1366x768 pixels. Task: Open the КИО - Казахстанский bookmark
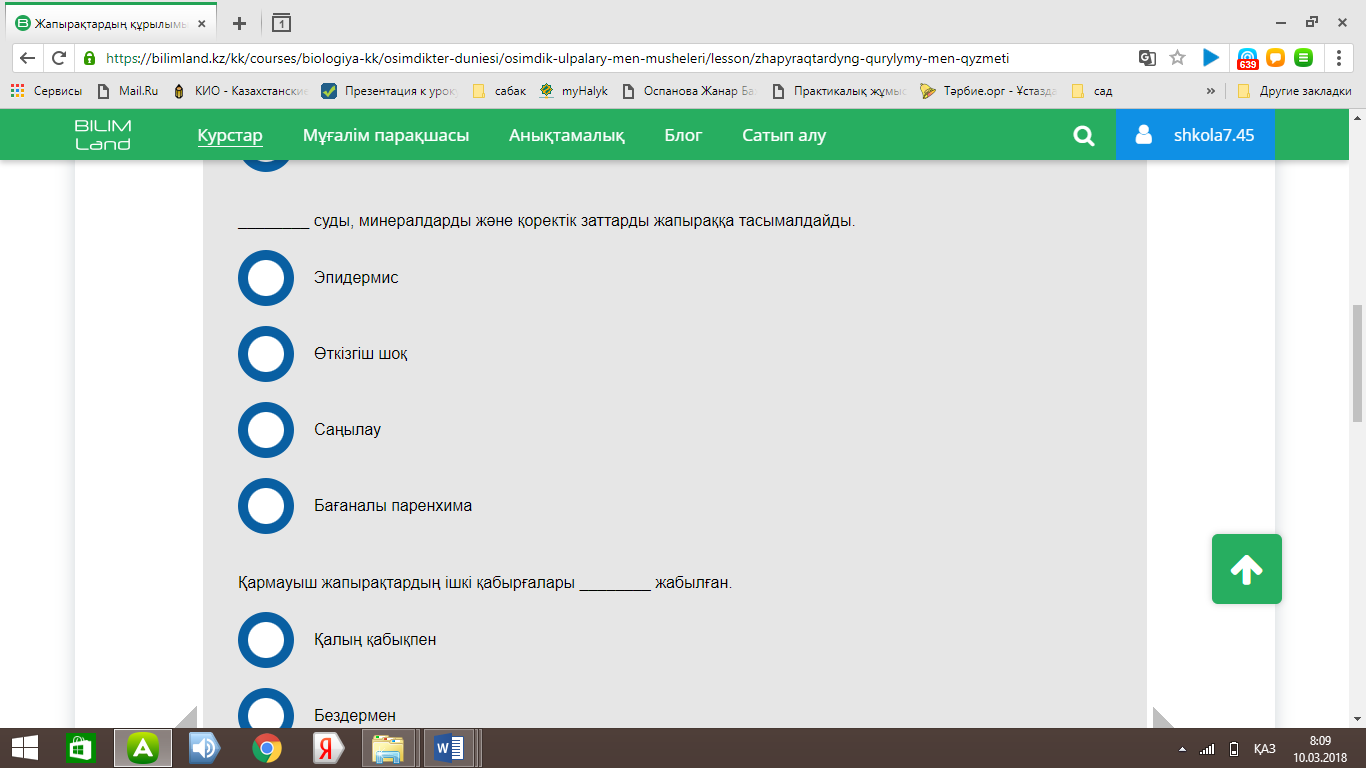point(240,91)
